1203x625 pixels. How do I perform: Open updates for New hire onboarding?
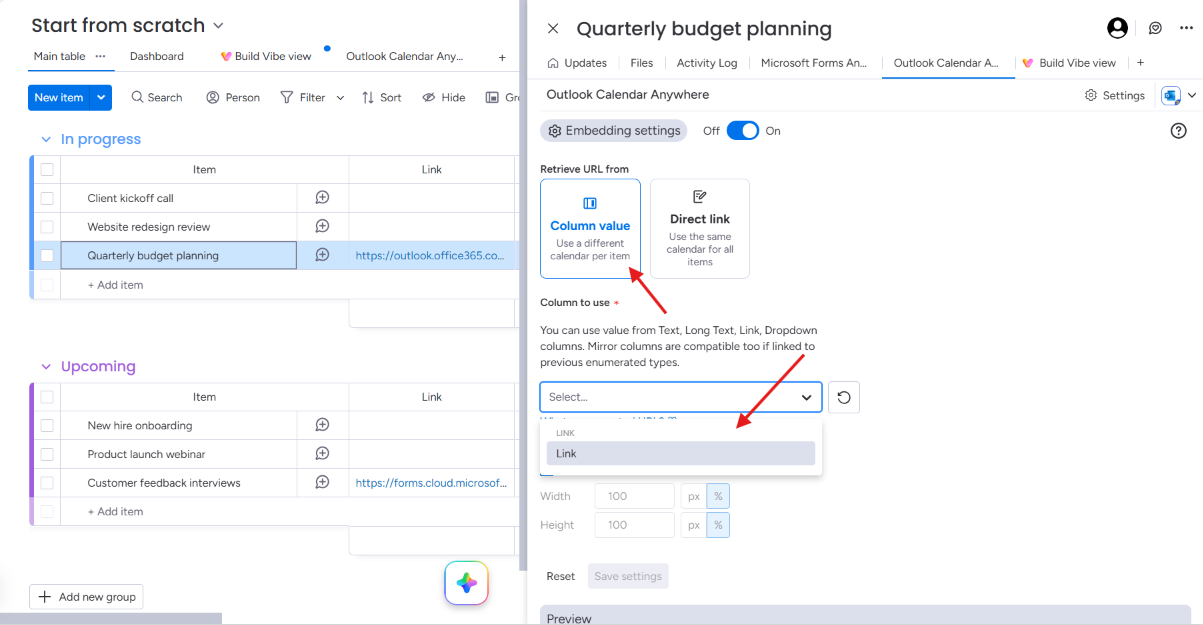coord(322,425)
